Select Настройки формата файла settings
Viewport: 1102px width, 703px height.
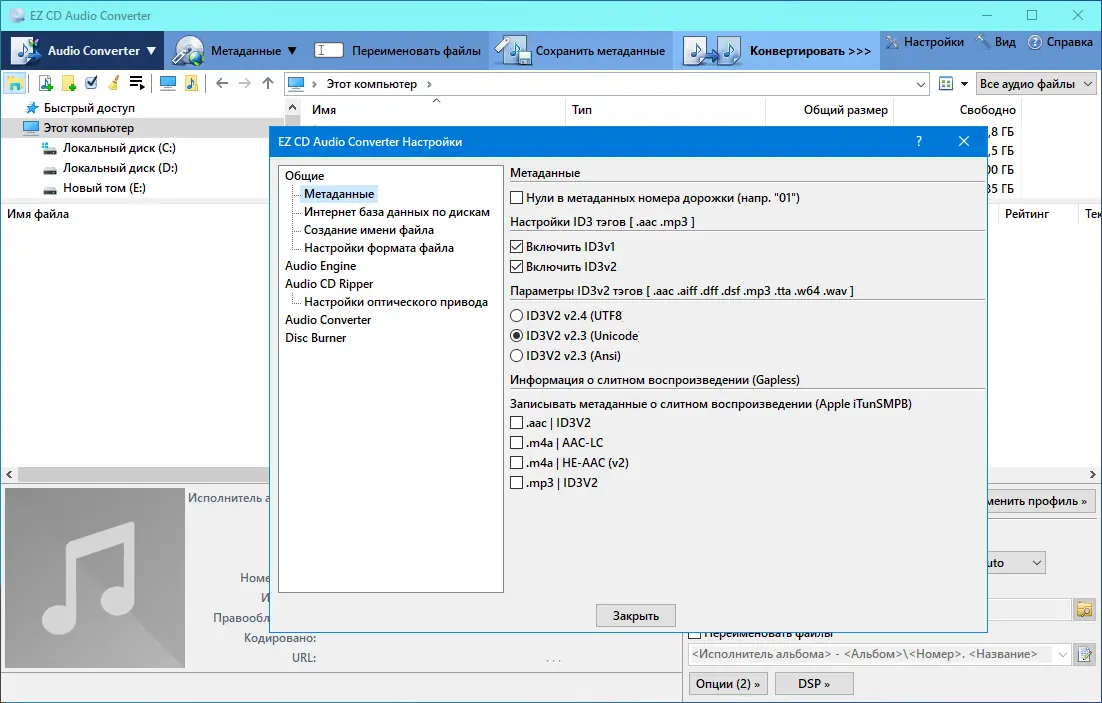click(379, 247)
